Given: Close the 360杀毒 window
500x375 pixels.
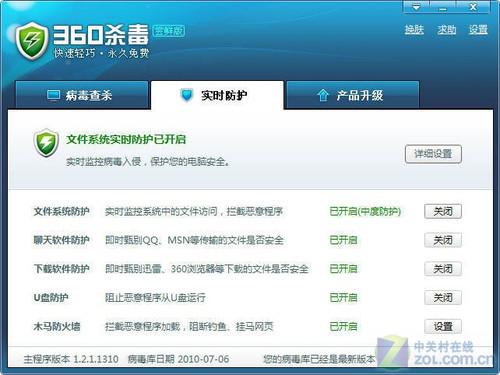Looking at the screenshot, I should (473, 7).
